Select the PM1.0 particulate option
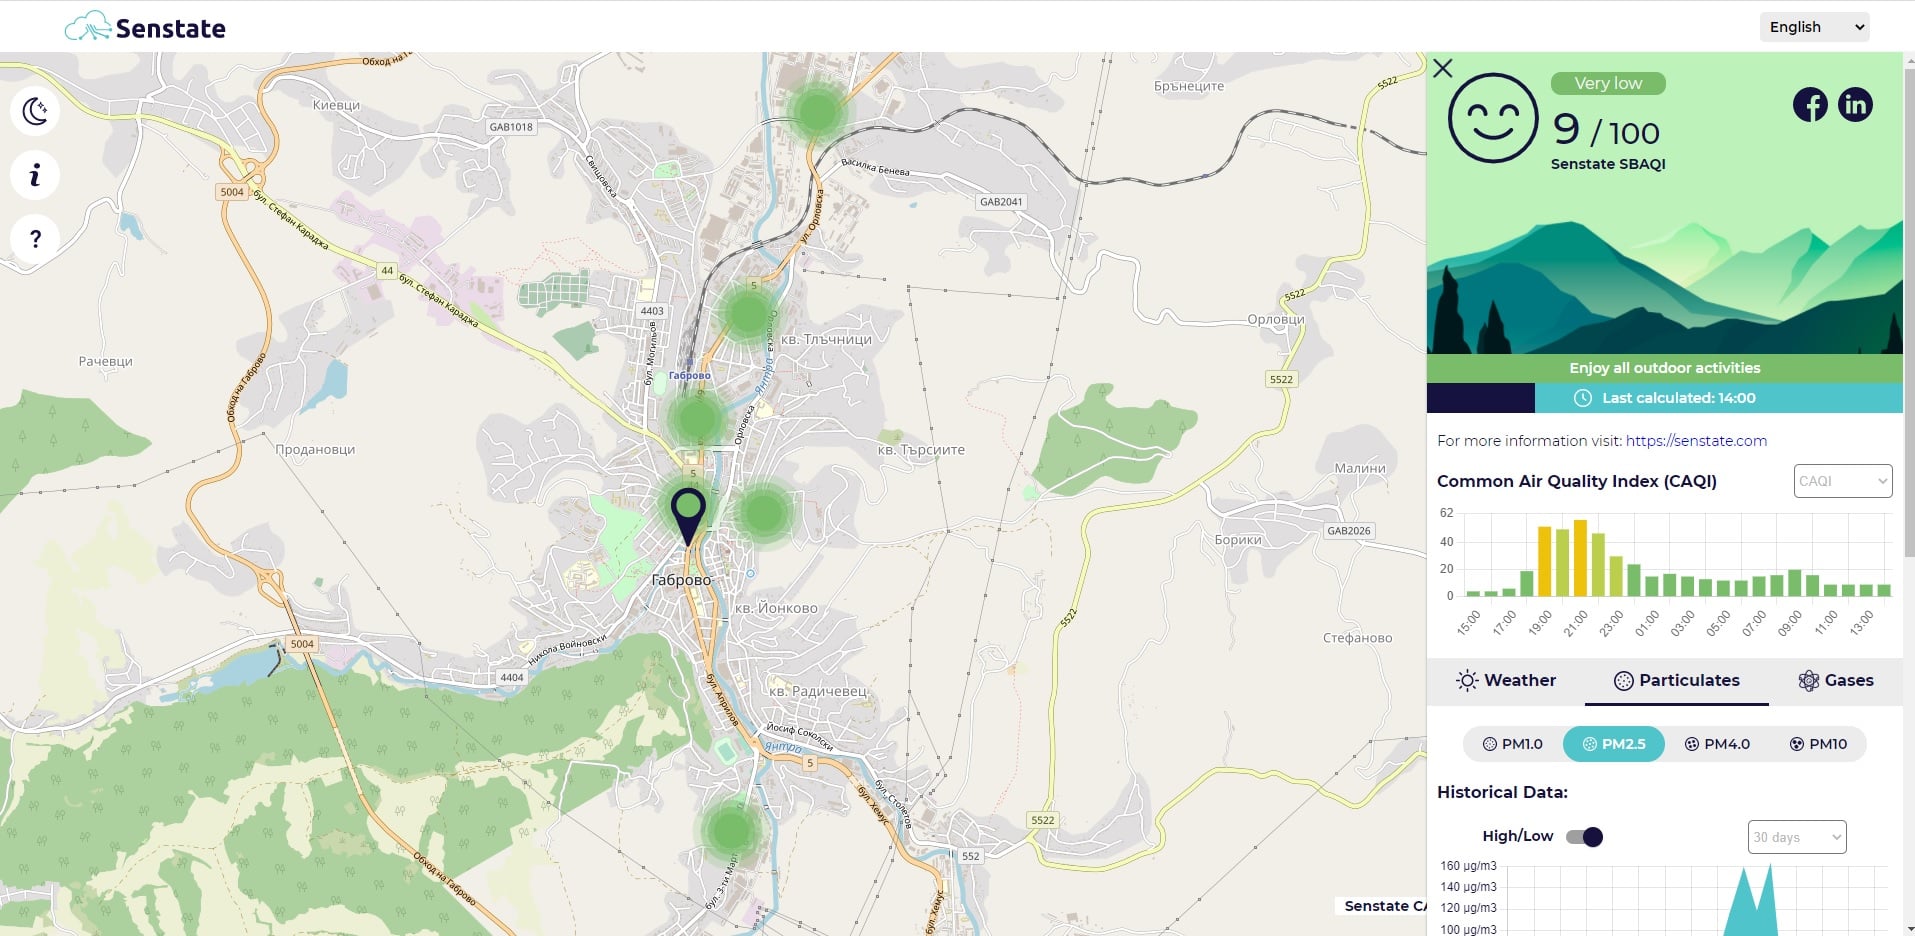This screenshot has width=1915, height=936. click(x=1513, y=744)
